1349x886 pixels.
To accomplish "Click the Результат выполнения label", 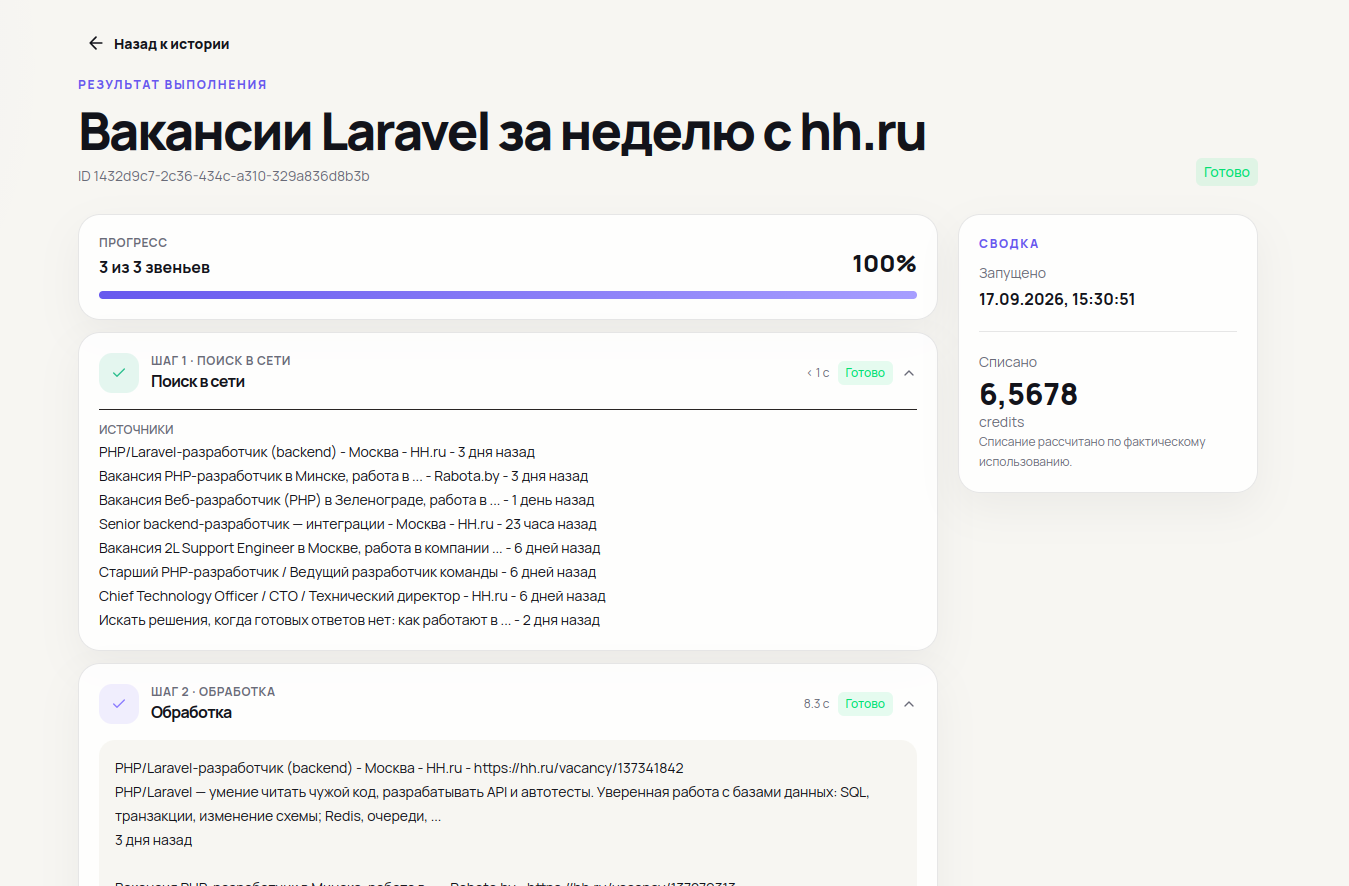I will click(x=173, y=85).
